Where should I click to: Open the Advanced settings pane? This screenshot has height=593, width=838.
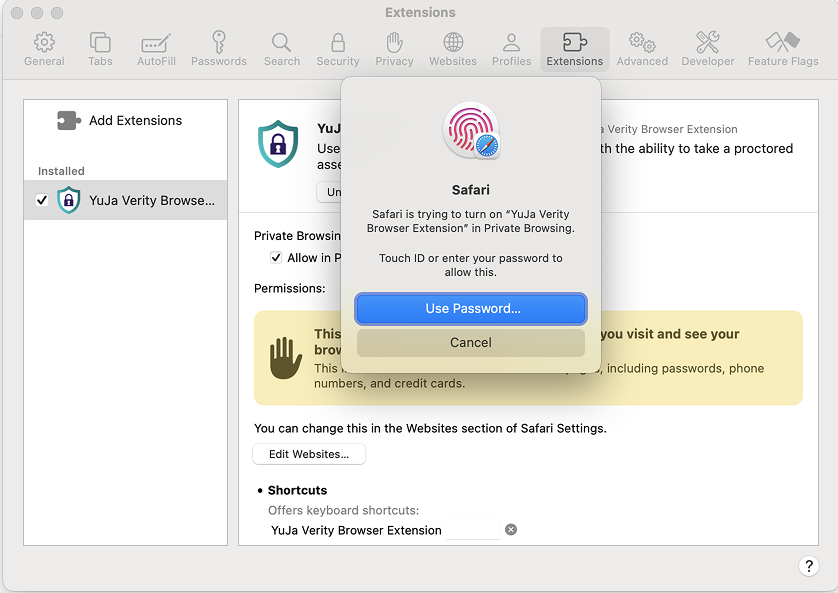click(x=642, y=49)
